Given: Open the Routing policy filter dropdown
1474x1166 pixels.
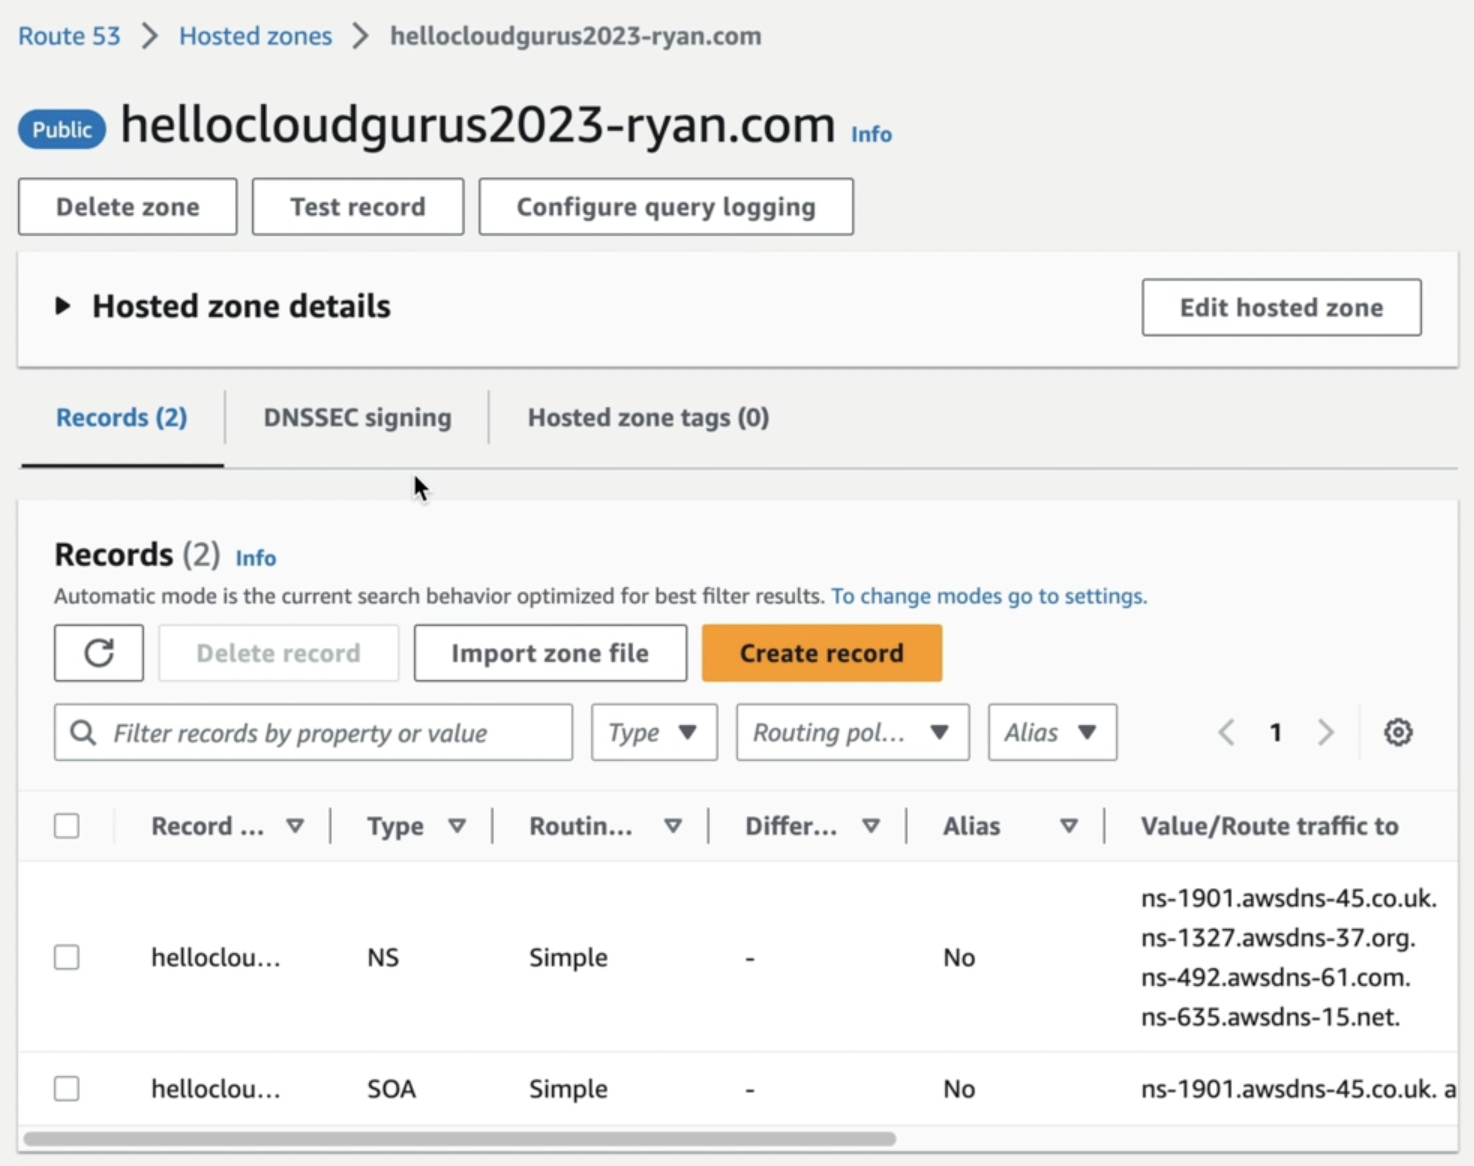Looking at the screenshot, I should pos(852,732).
